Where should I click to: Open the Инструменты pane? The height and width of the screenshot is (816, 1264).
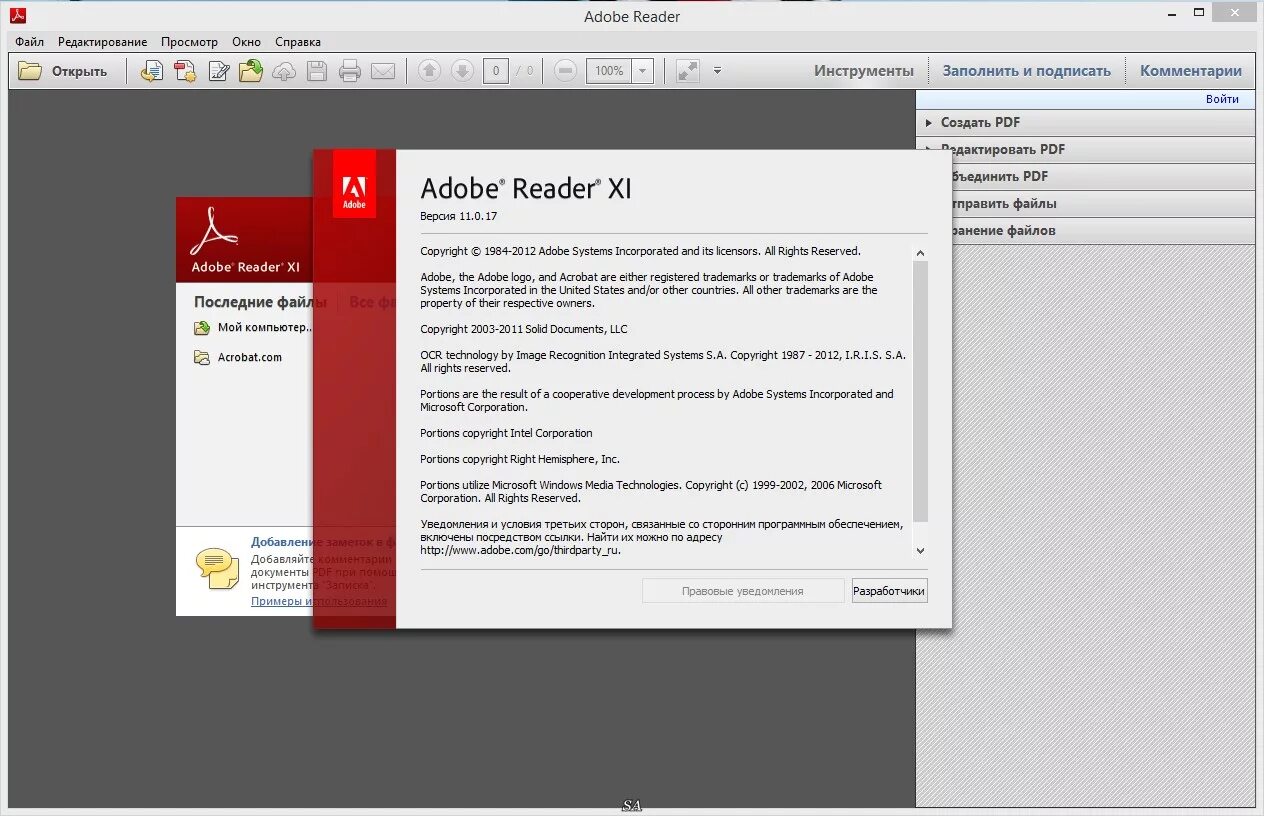[864, 71]
